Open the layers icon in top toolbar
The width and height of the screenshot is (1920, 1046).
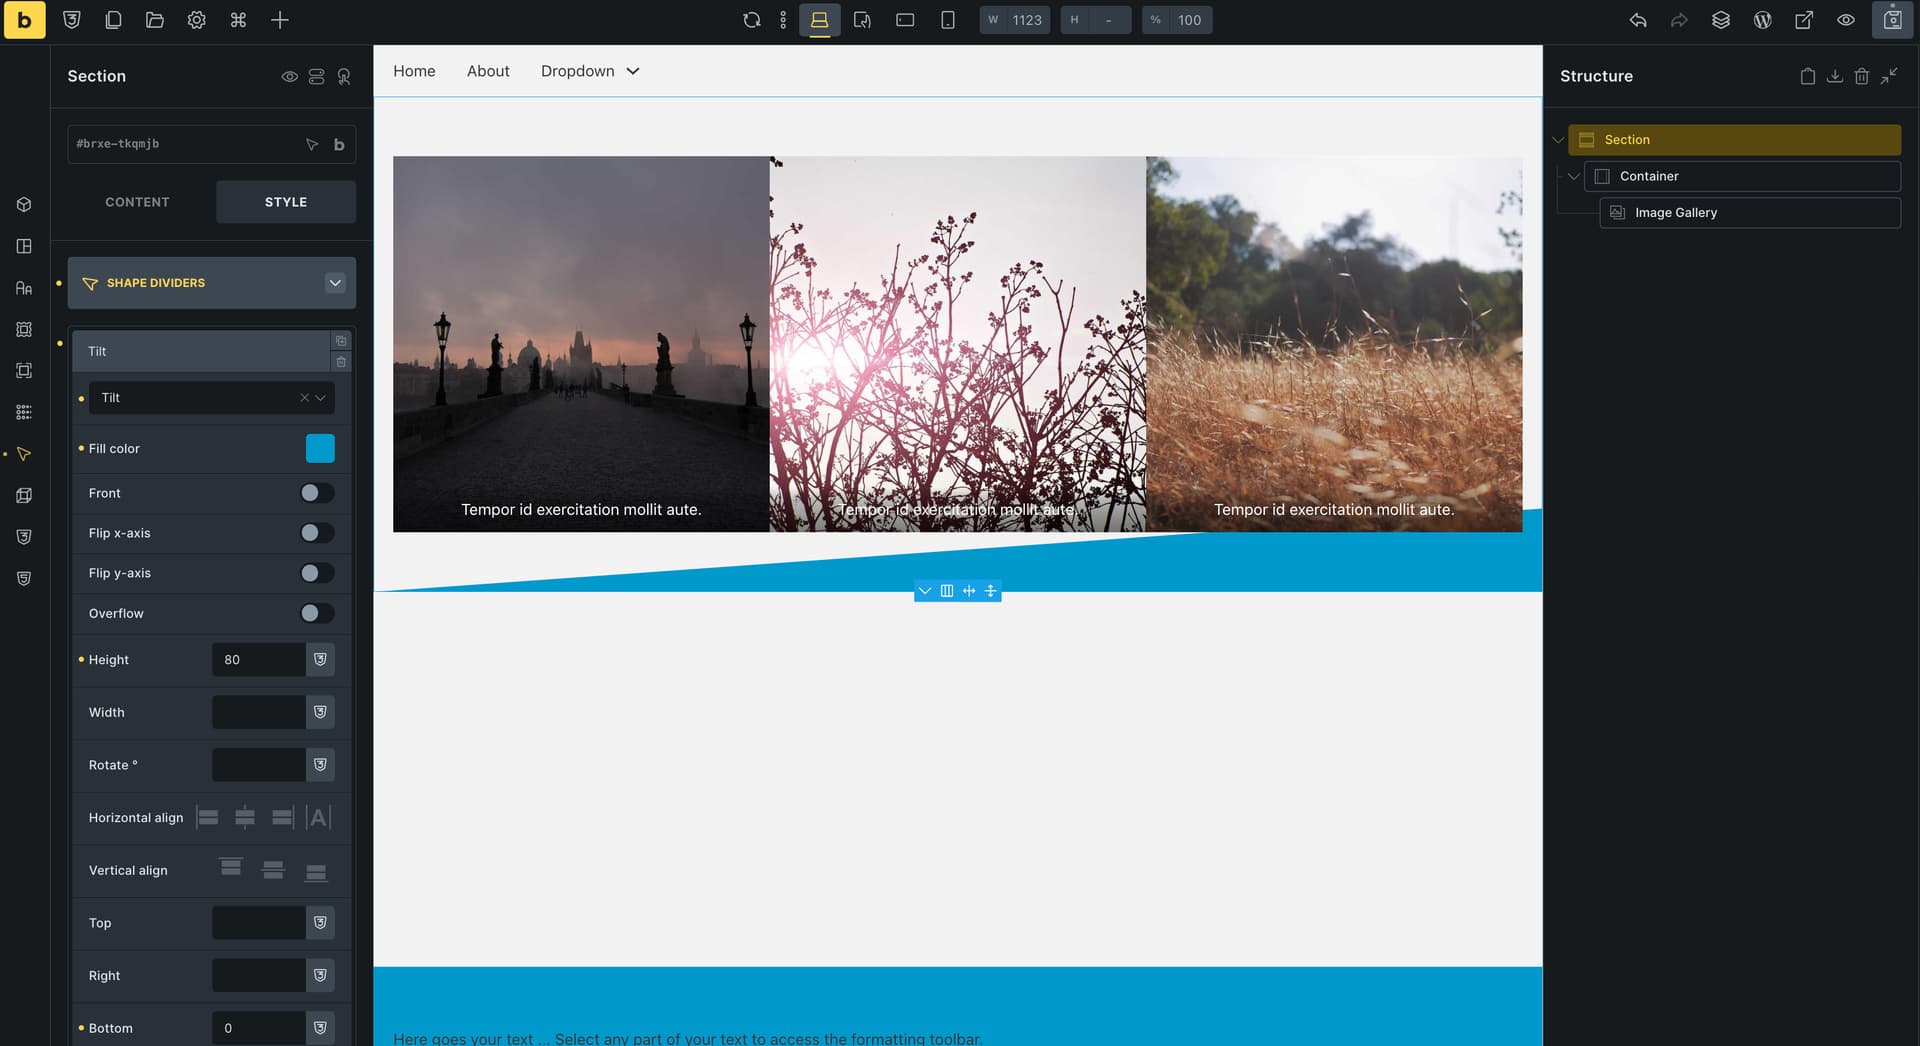(1721, 20)
